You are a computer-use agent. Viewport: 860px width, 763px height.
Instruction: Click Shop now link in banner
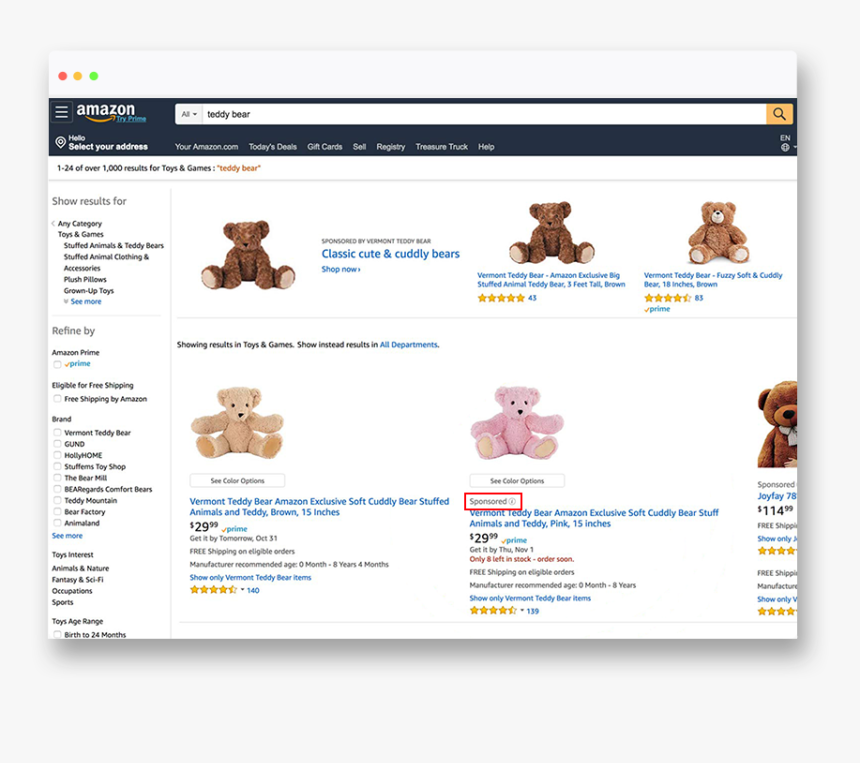point(341,269)
